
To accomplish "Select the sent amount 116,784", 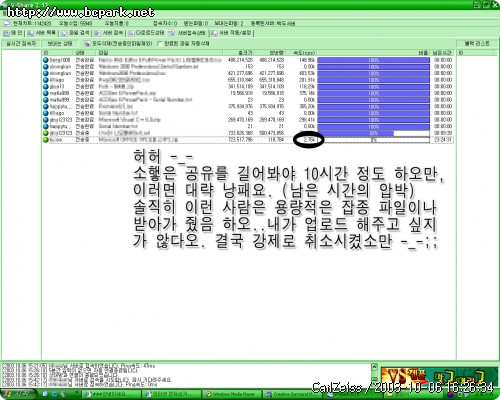I will tap(276, 140).
